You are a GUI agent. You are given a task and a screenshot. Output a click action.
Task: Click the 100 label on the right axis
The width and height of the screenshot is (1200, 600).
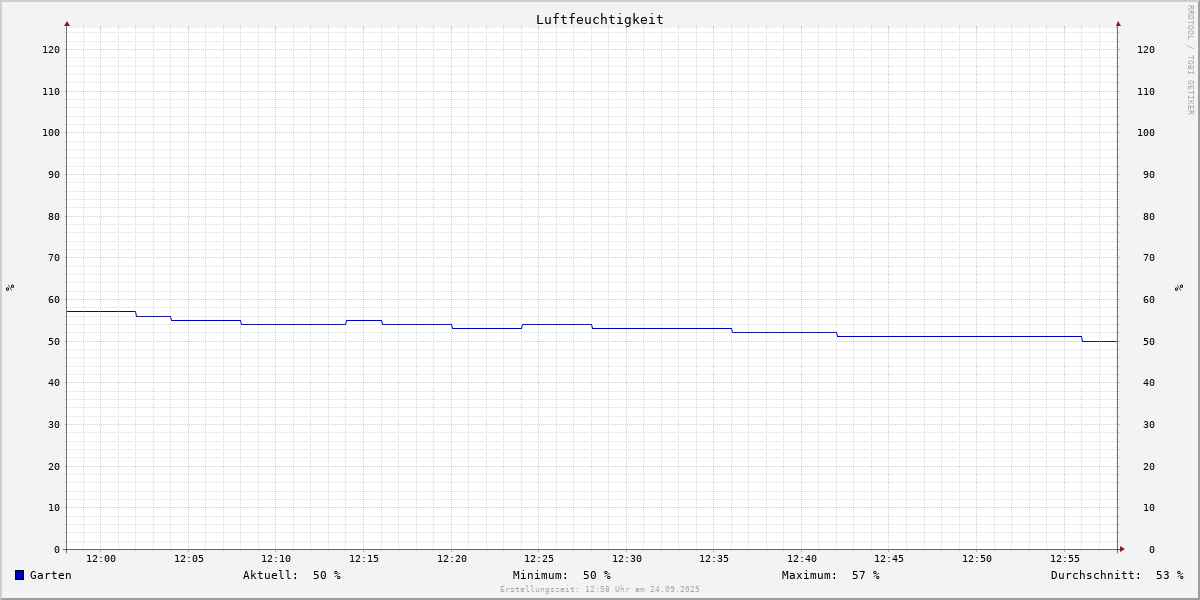click(x=1146, y=132)
